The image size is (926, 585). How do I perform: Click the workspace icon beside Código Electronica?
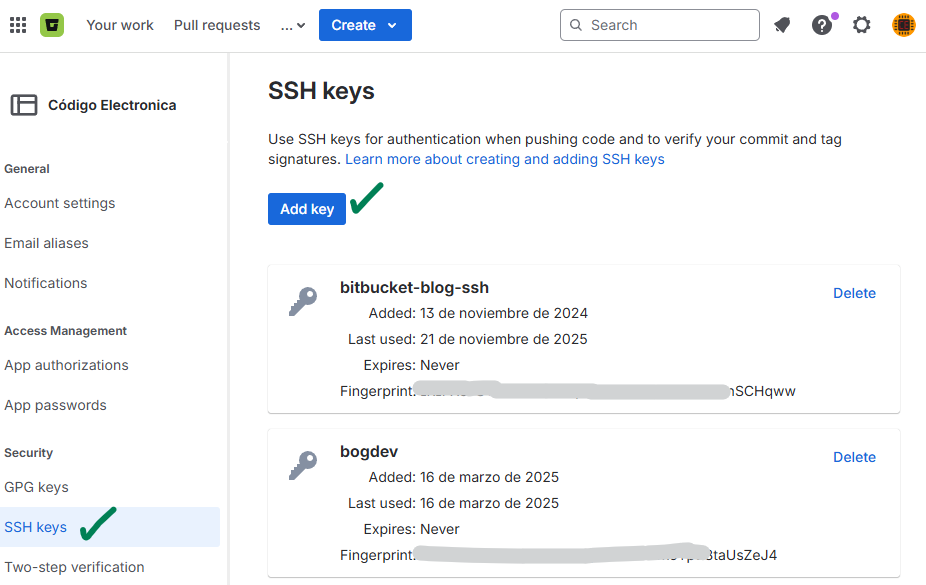23,104
